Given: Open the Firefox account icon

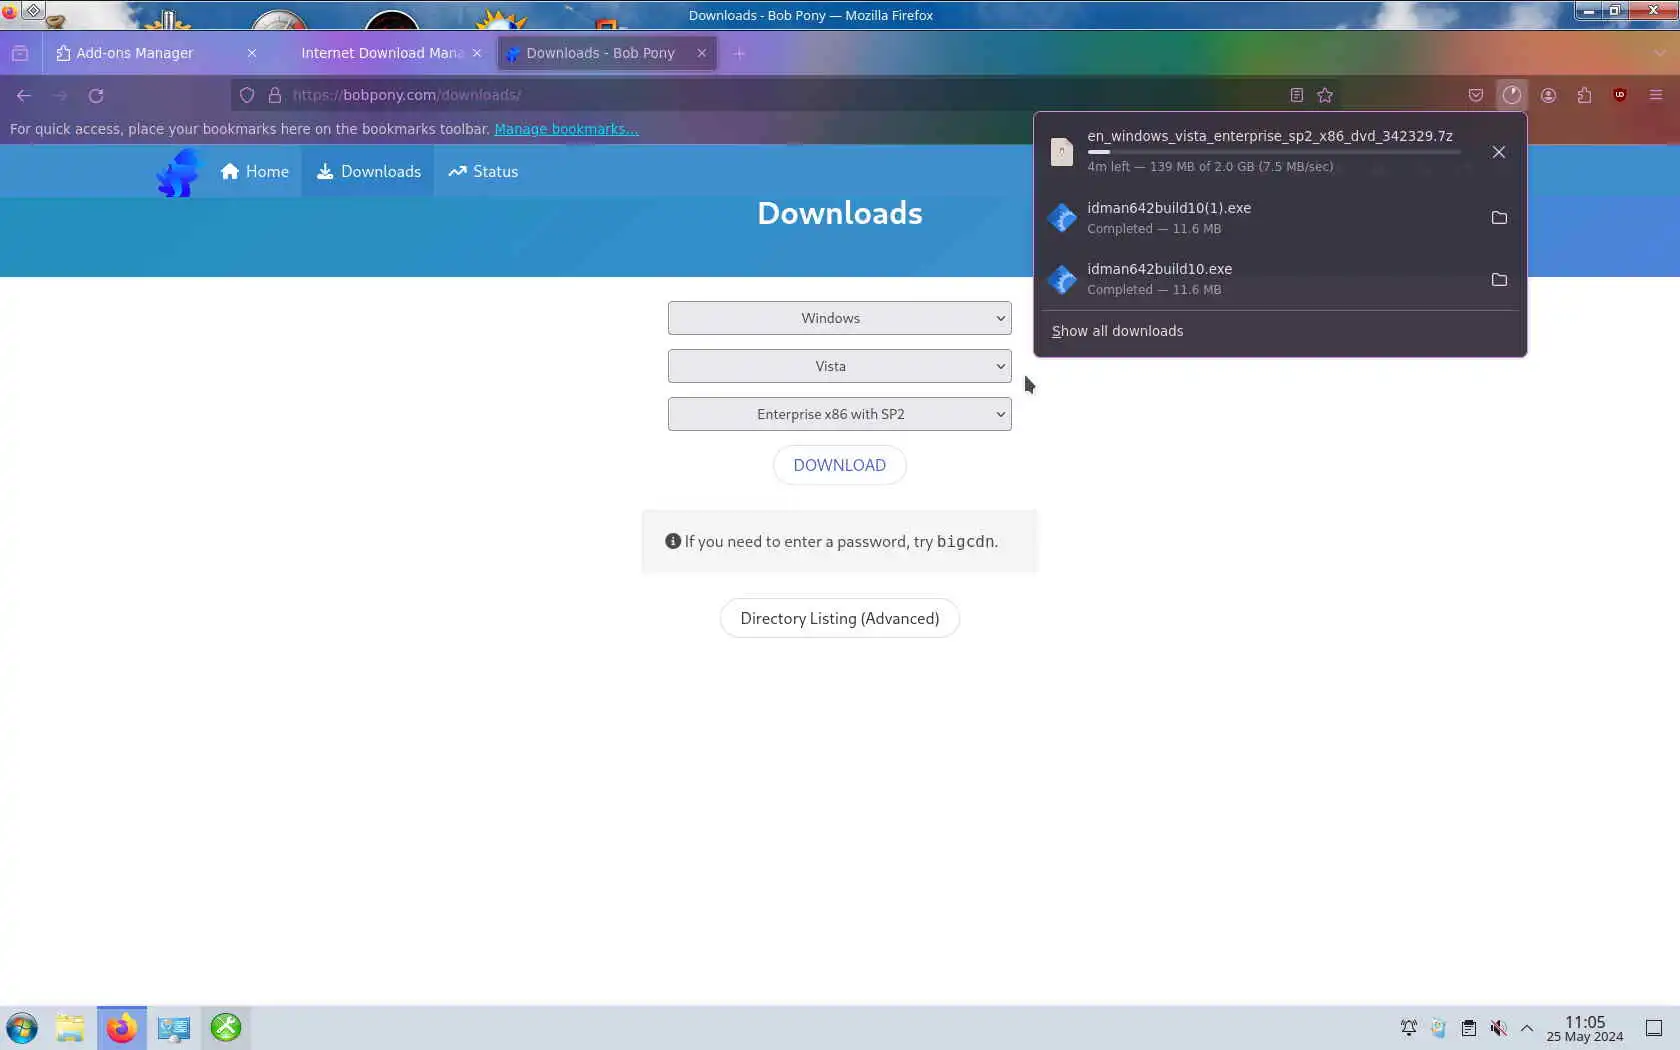Looking at the screenshot, I should [x=1548, y=95].
